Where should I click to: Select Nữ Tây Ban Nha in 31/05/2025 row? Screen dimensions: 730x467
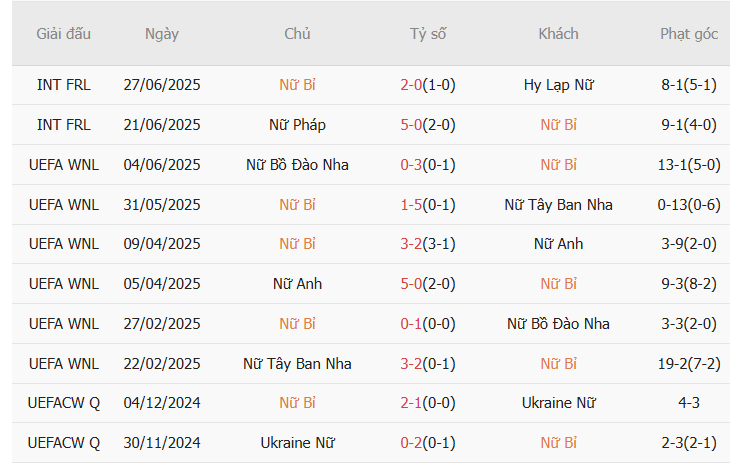558,205
